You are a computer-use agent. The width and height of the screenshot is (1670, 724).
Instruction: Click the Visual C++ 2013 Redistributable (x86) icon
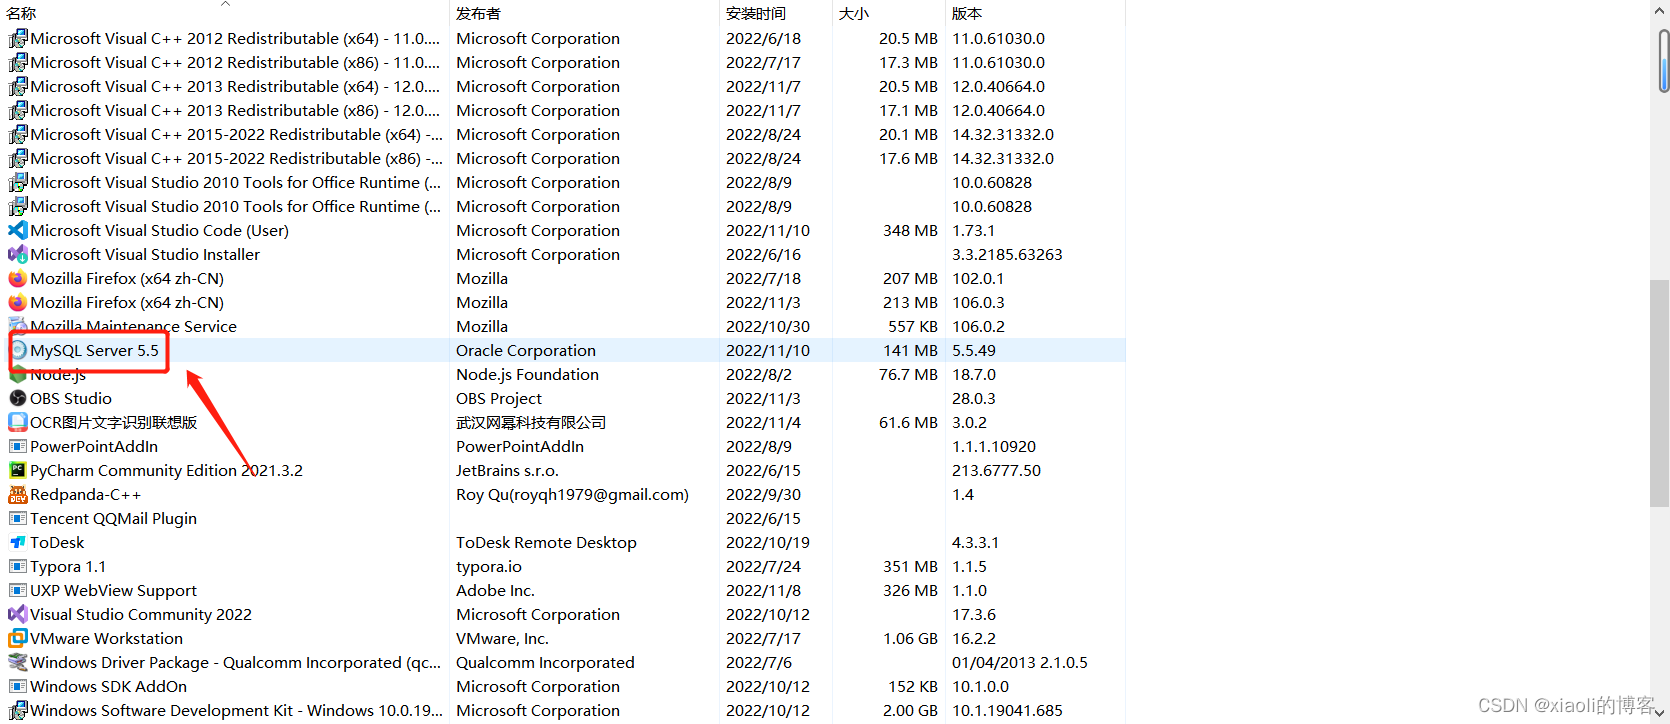[x=18, y=111]
